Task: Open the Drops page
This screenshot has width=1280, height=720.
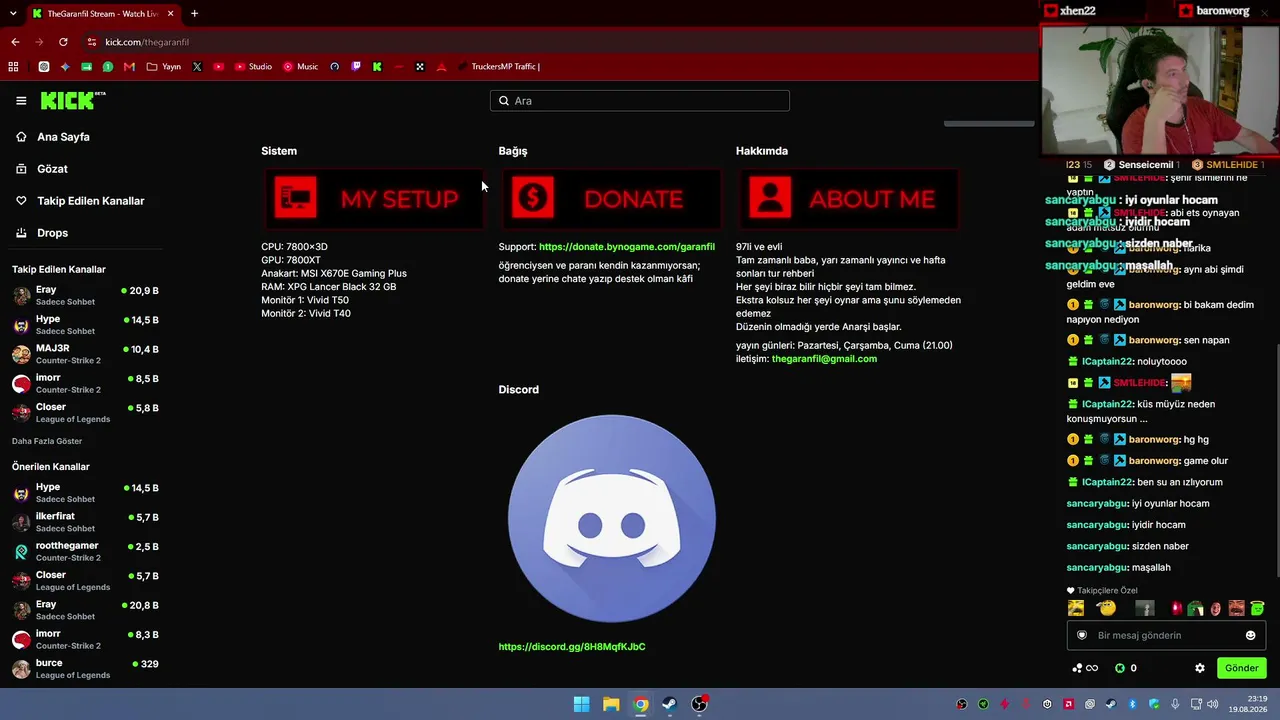Action: point(52,233)
